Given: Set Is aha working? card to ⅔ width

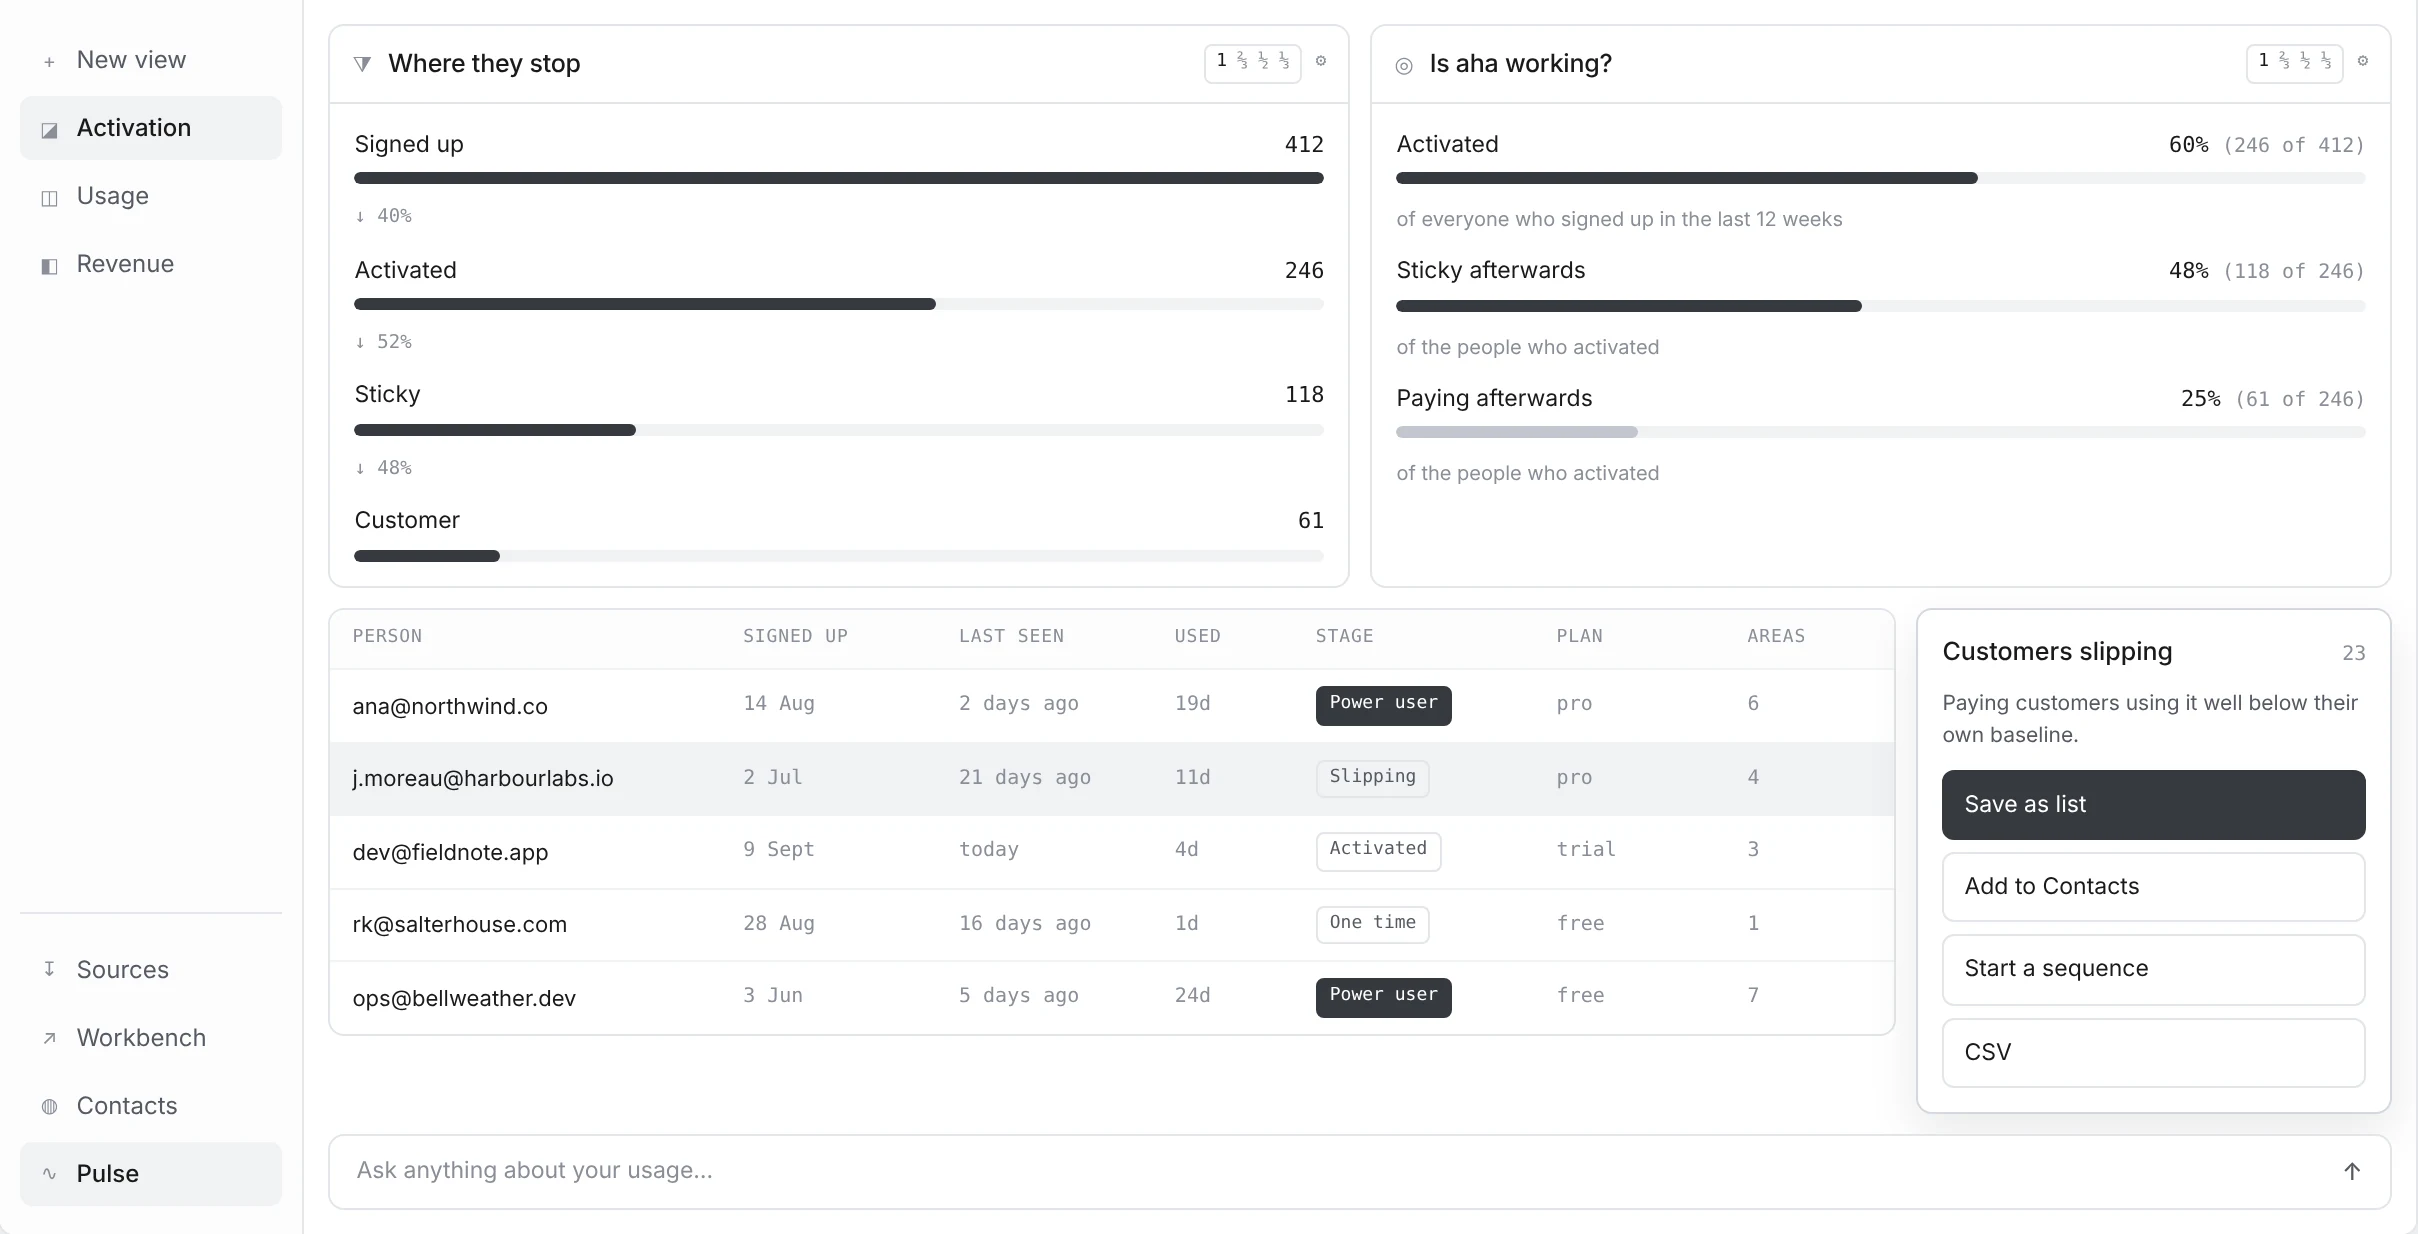Looking at the screenshot, I should [x=2284, y=61].
